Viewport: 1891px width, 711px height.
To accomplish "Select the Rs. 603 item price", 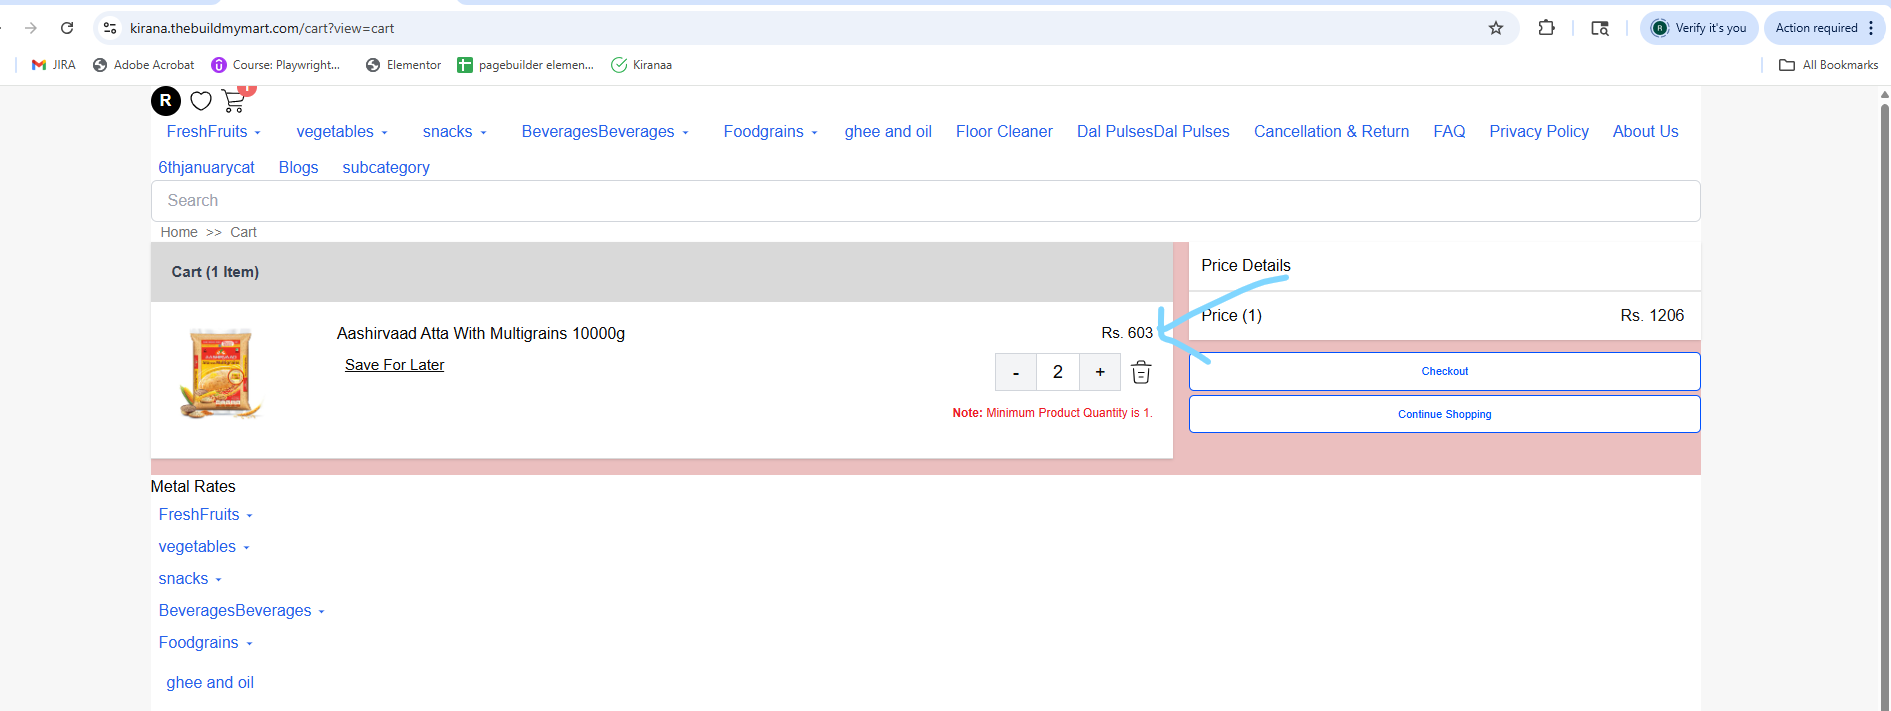I will pyautogui.click(x=1127, y=333).
